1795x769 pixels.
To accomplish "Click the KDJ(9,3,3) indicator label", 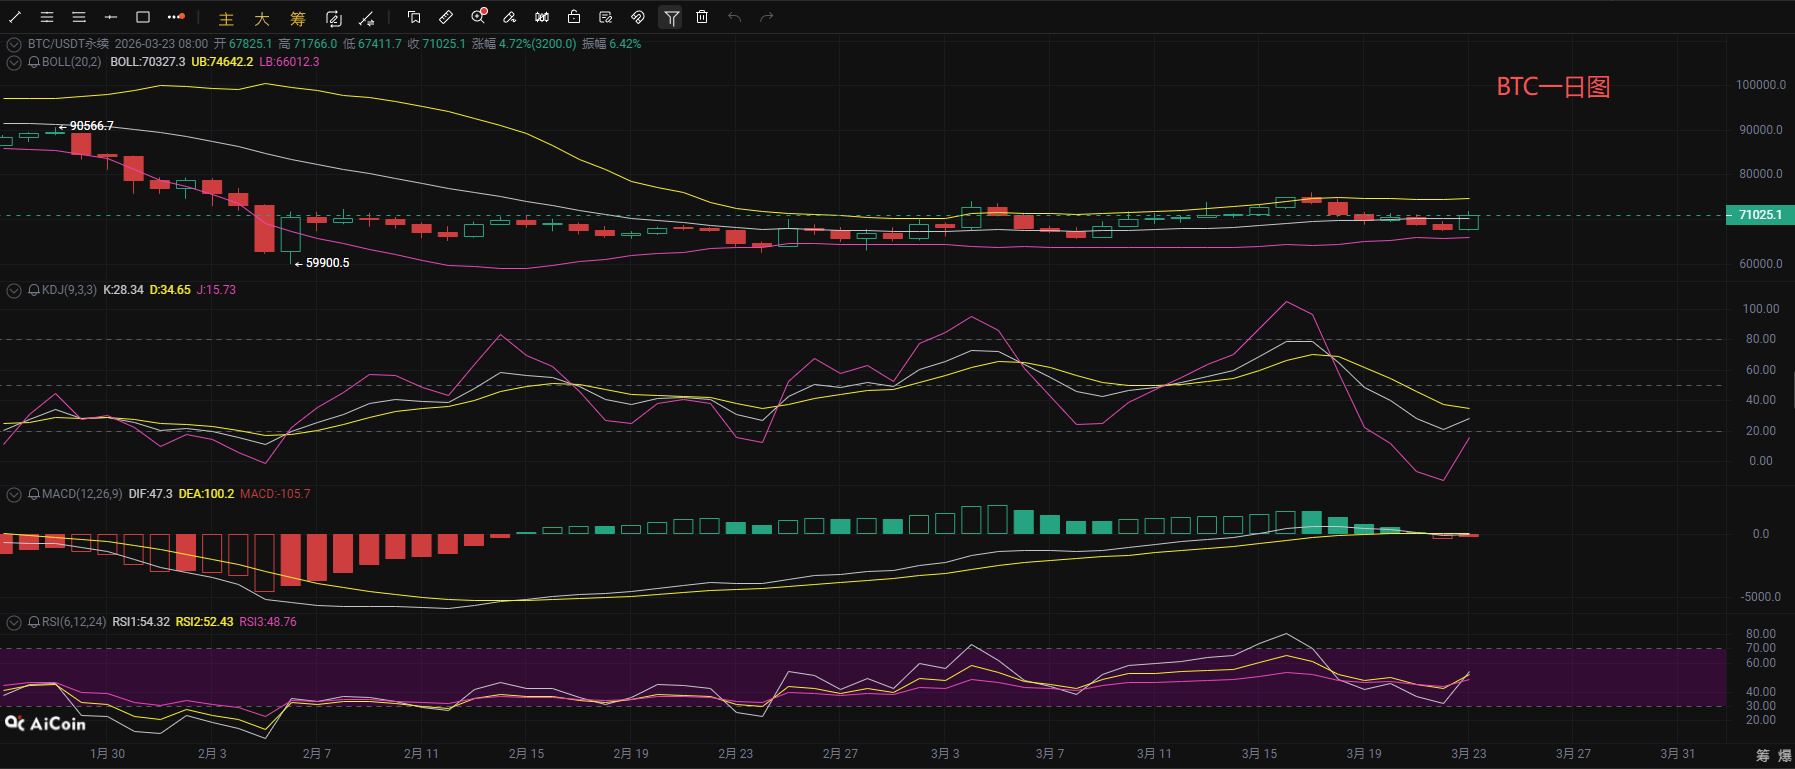I will [x=69, y=290].
